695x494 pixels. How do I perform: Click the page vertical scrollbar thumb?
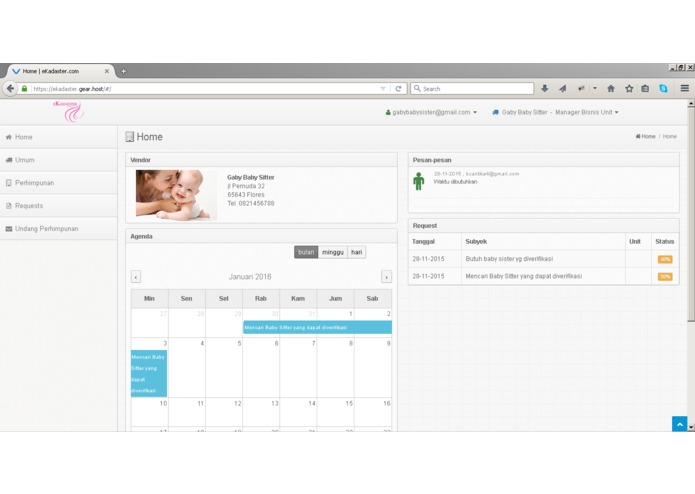click(x=691, y=214)
